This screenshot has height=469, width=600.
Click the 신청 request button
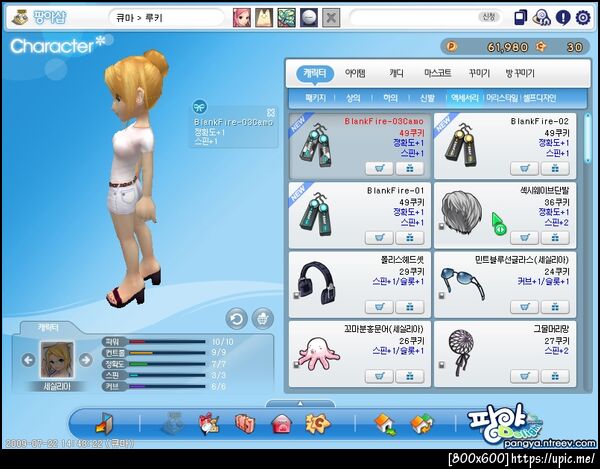click(489, 17)
